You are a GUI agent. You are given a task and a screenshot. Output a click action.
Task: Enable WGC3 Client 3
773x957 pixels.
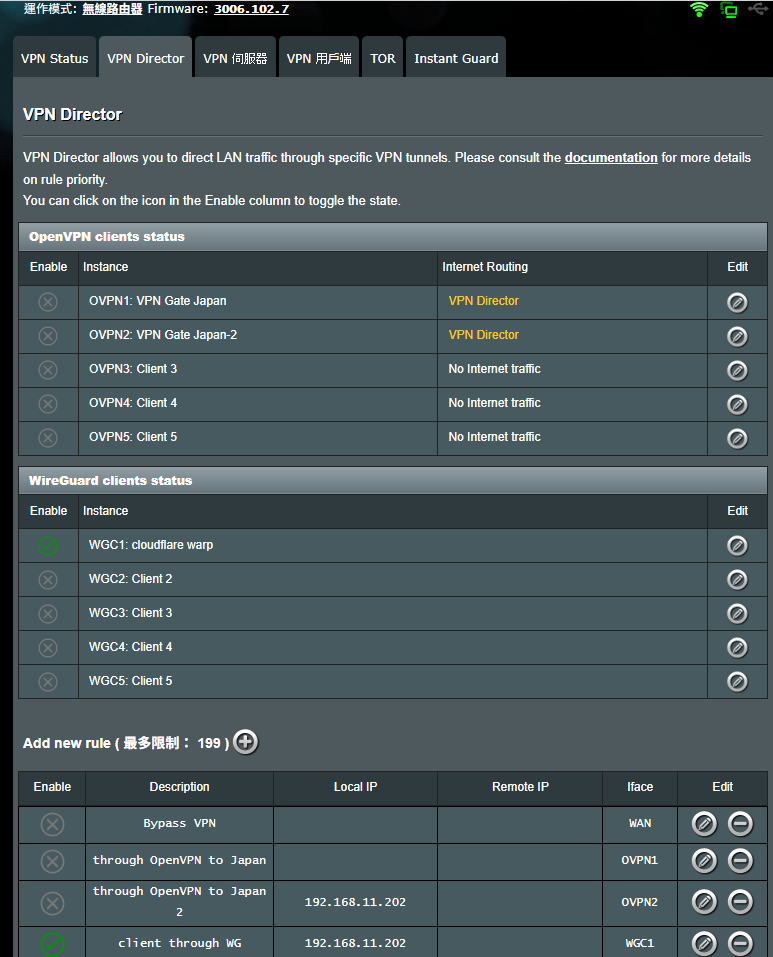click(x=48, y=613)
